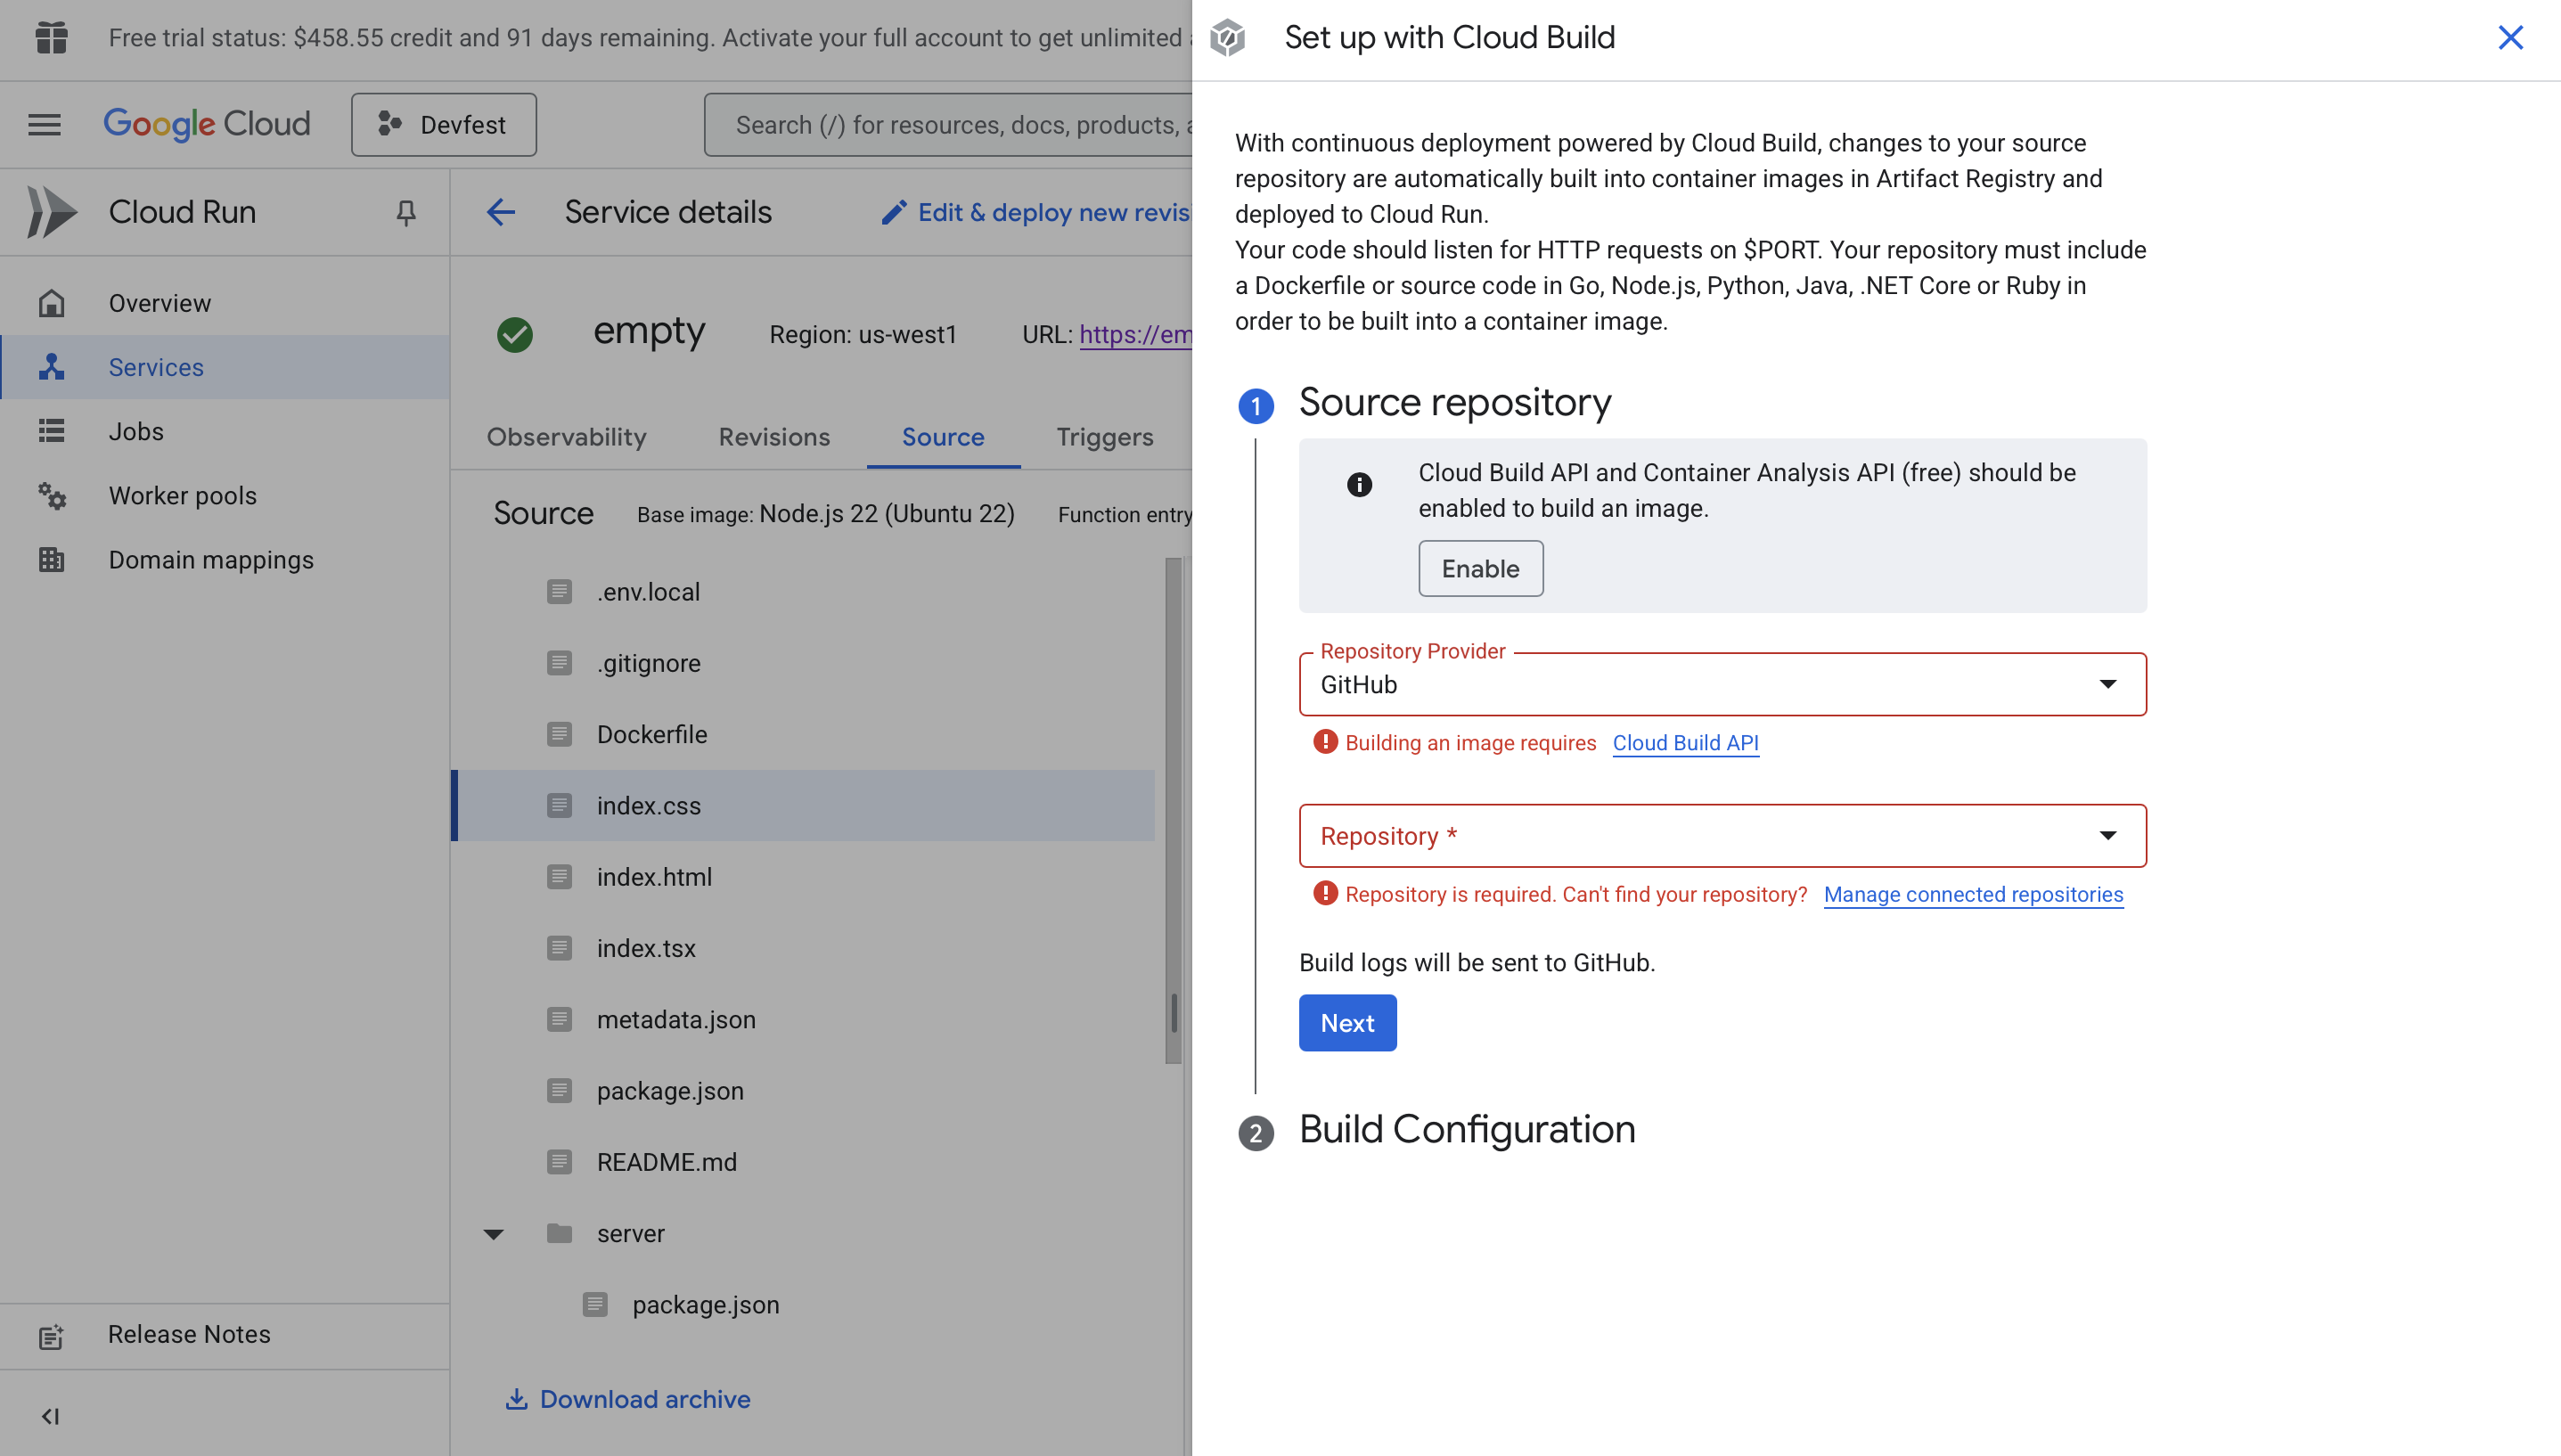Screen dimensions: 2561x1456
Task: Collapse sidebar with the bottom arrow icon
Action: [x=50, y=1416]
